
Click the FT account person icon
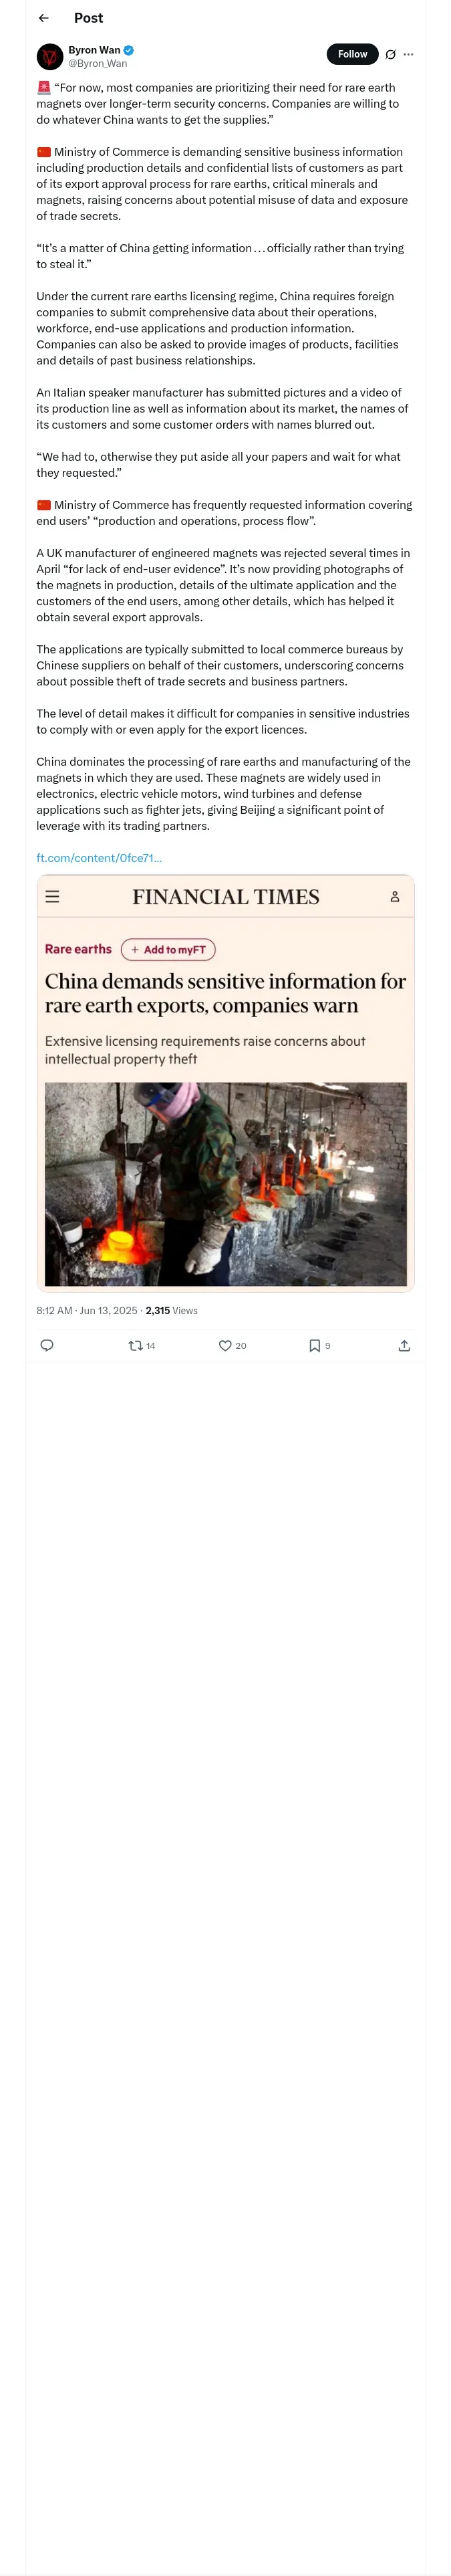click(395, 897)
